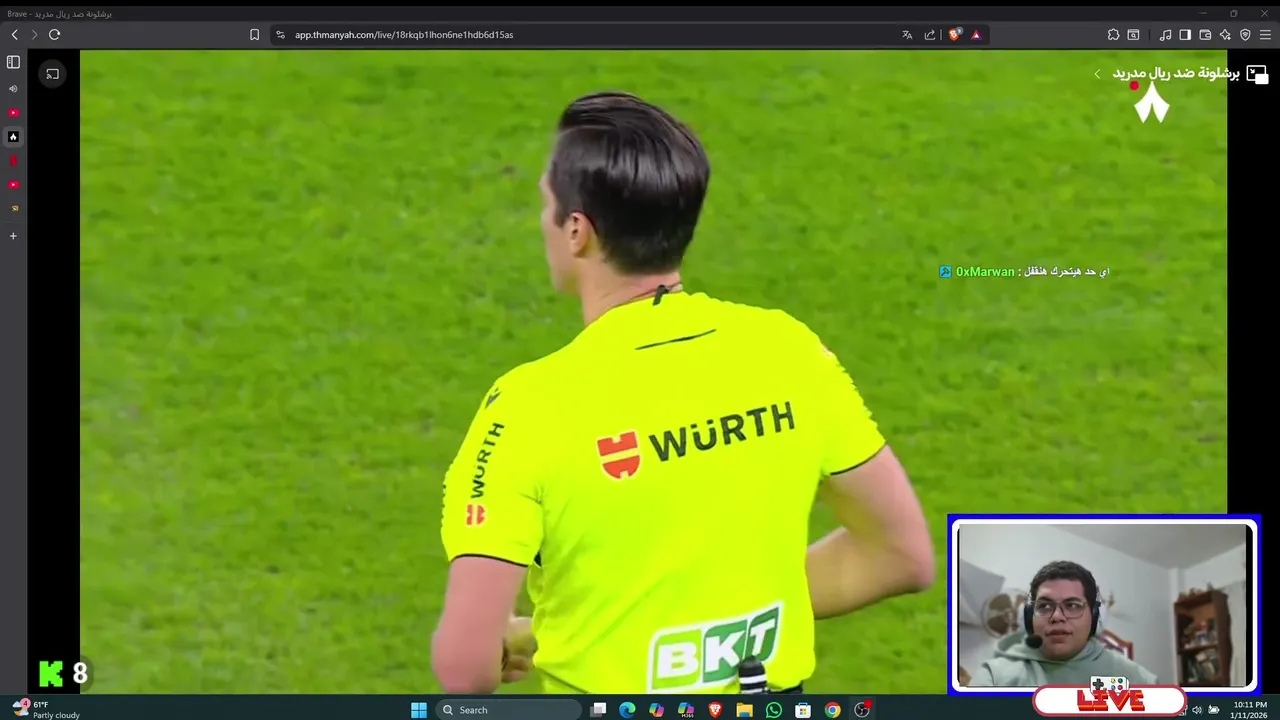The width and height of the screenshot is (1280, 720).
Task: Toggle the browser sidebar panel icon
Action: click(x=1185, y=34)
